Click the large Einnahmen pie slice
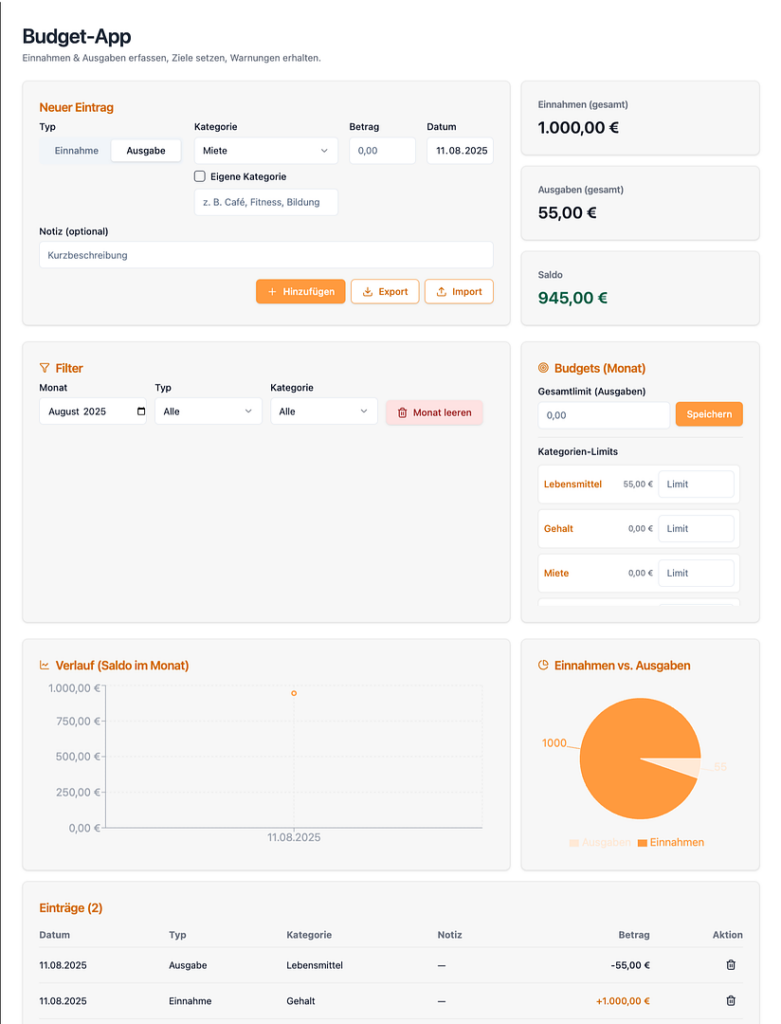The image size is (781, 1024). (x=620, y=750)
